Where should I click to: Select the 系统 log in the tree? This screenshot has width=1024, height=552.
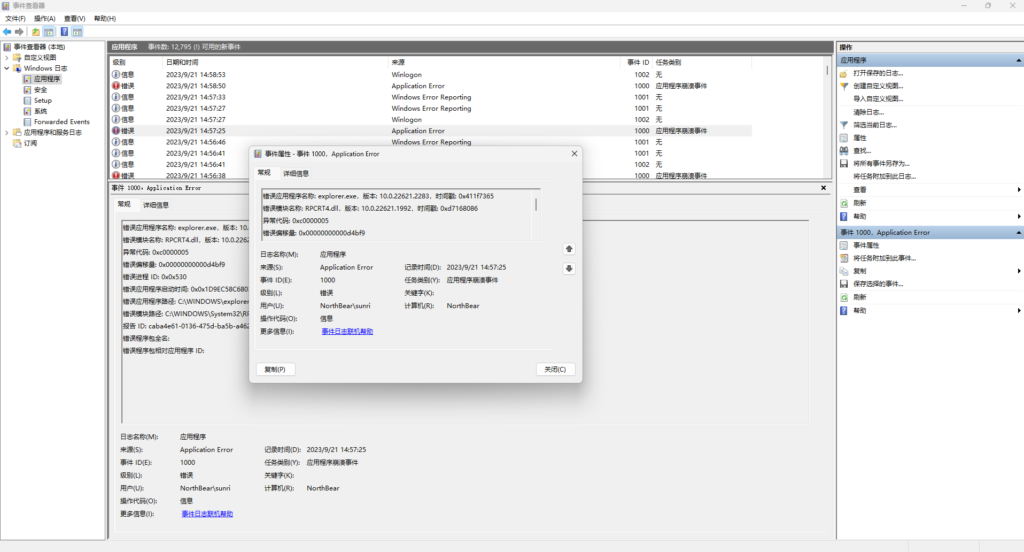click(x=40, y=111)
